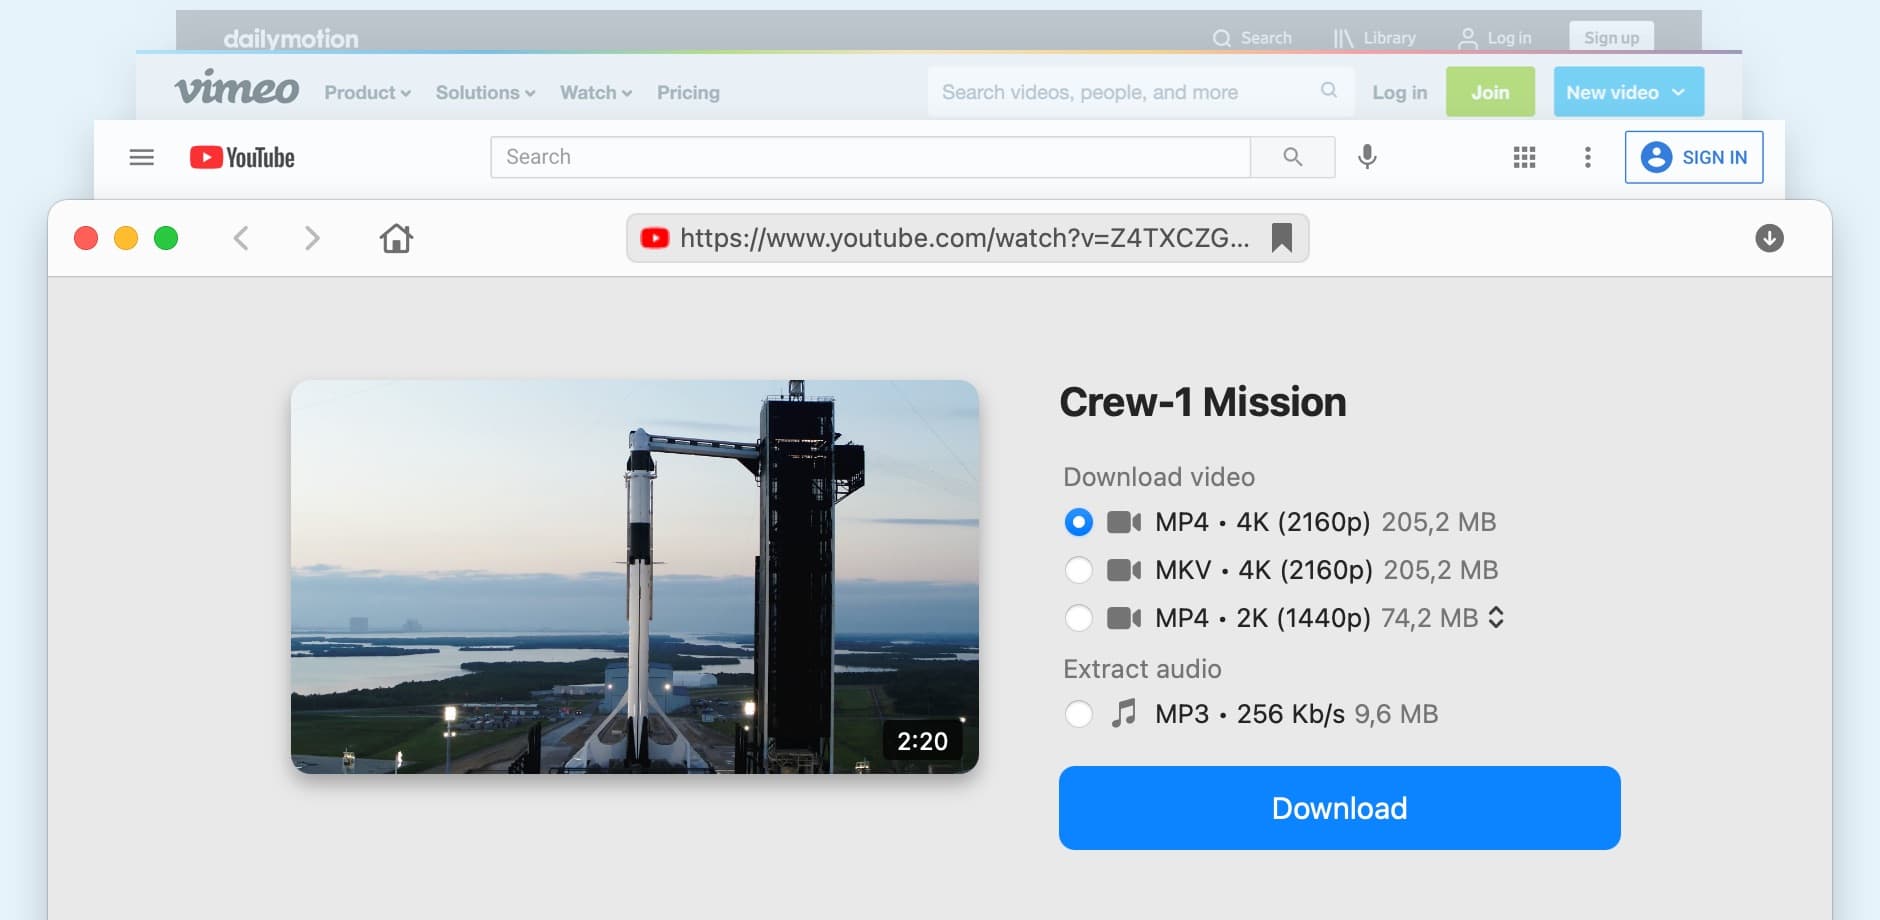Select MP3 256 Kb/s audio option

pos(1079,714)
